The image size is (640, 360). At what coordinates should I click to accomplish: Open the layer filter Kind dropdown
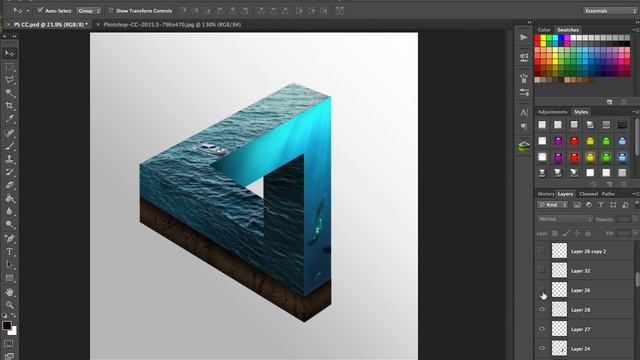(x=553, y=205)
